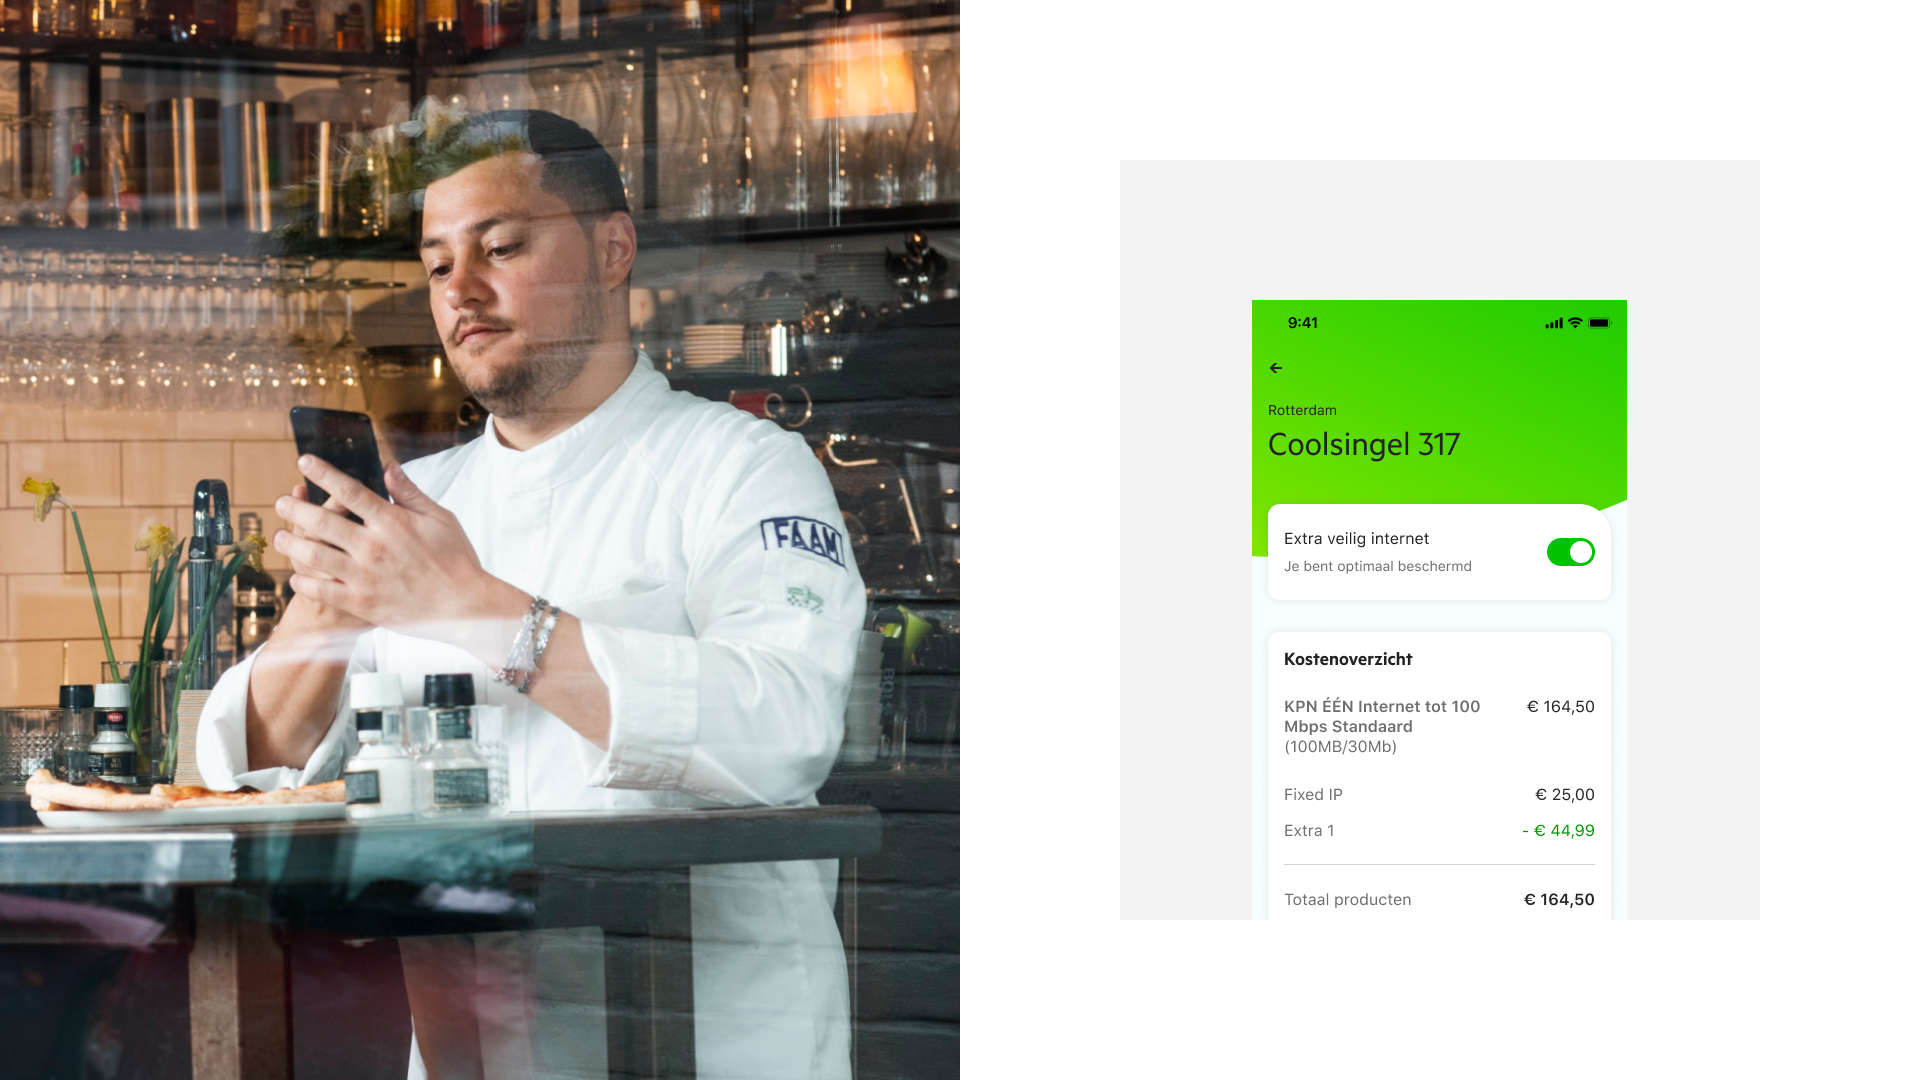Click the € 164,50 product price
Viewport: 1920px width, 1080px height.
[1560, 707]
